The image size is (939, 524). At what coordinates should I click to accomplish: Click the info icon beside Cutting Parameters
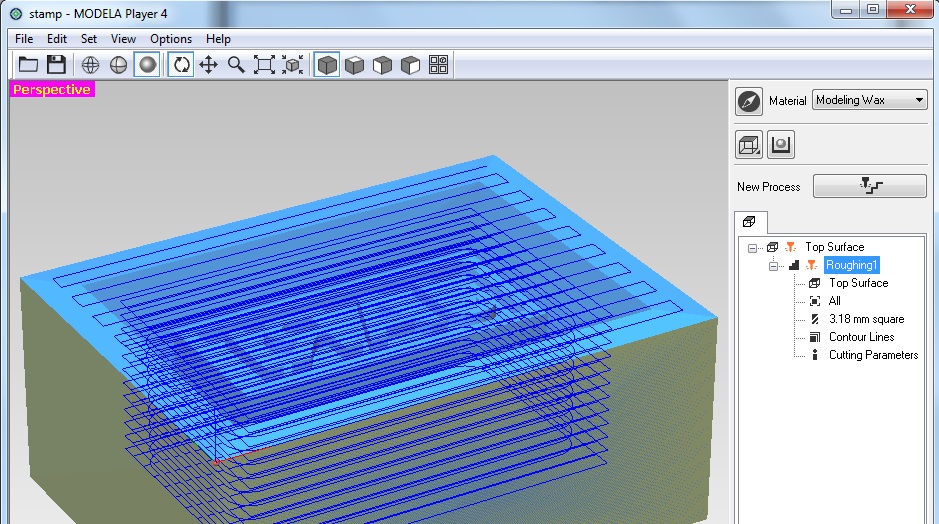pos(814,355)
